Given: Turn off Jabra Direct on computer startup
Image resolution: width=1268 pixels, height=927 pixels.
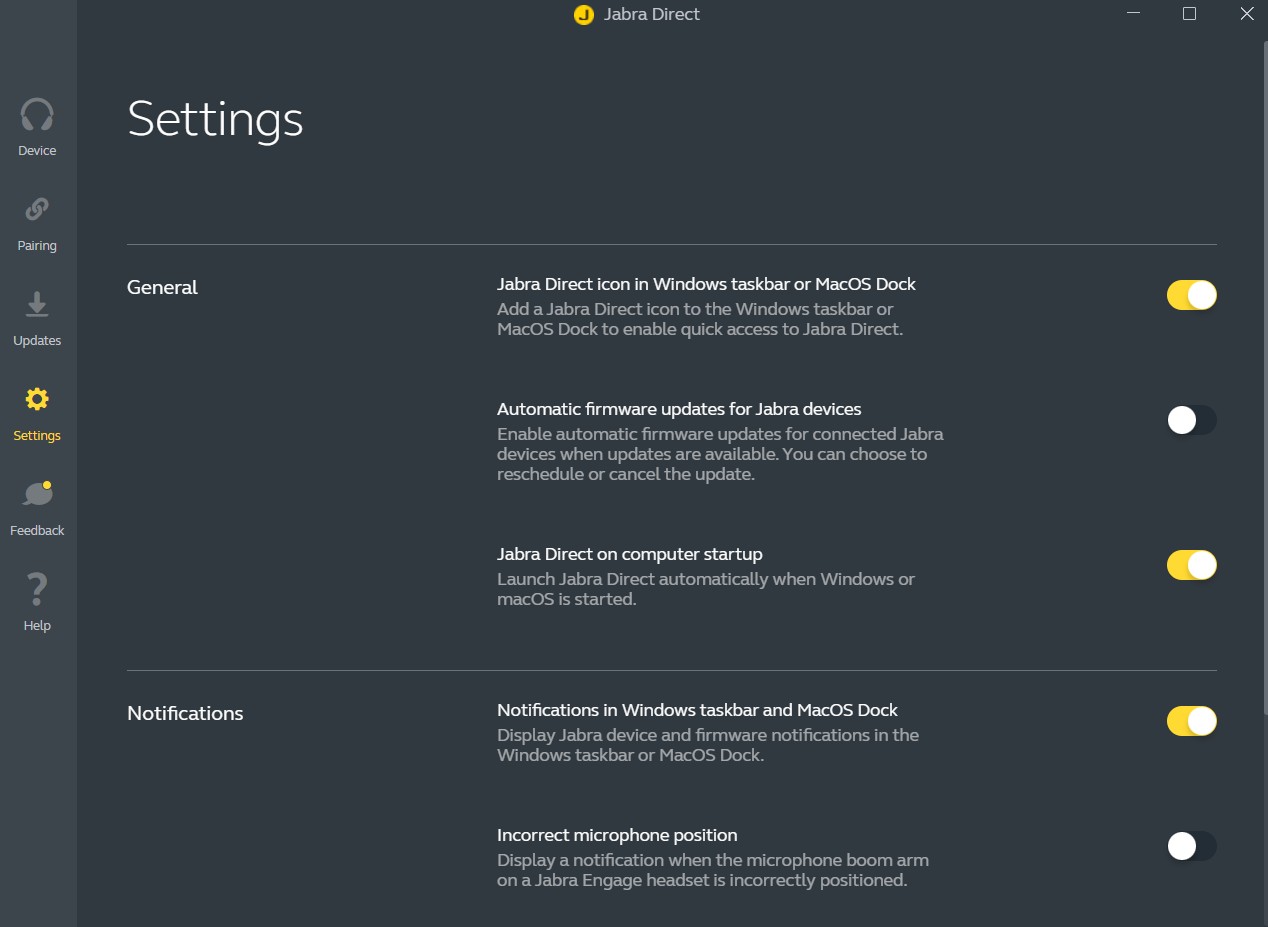Looking at the screenshot, I should coord(1191,565).
